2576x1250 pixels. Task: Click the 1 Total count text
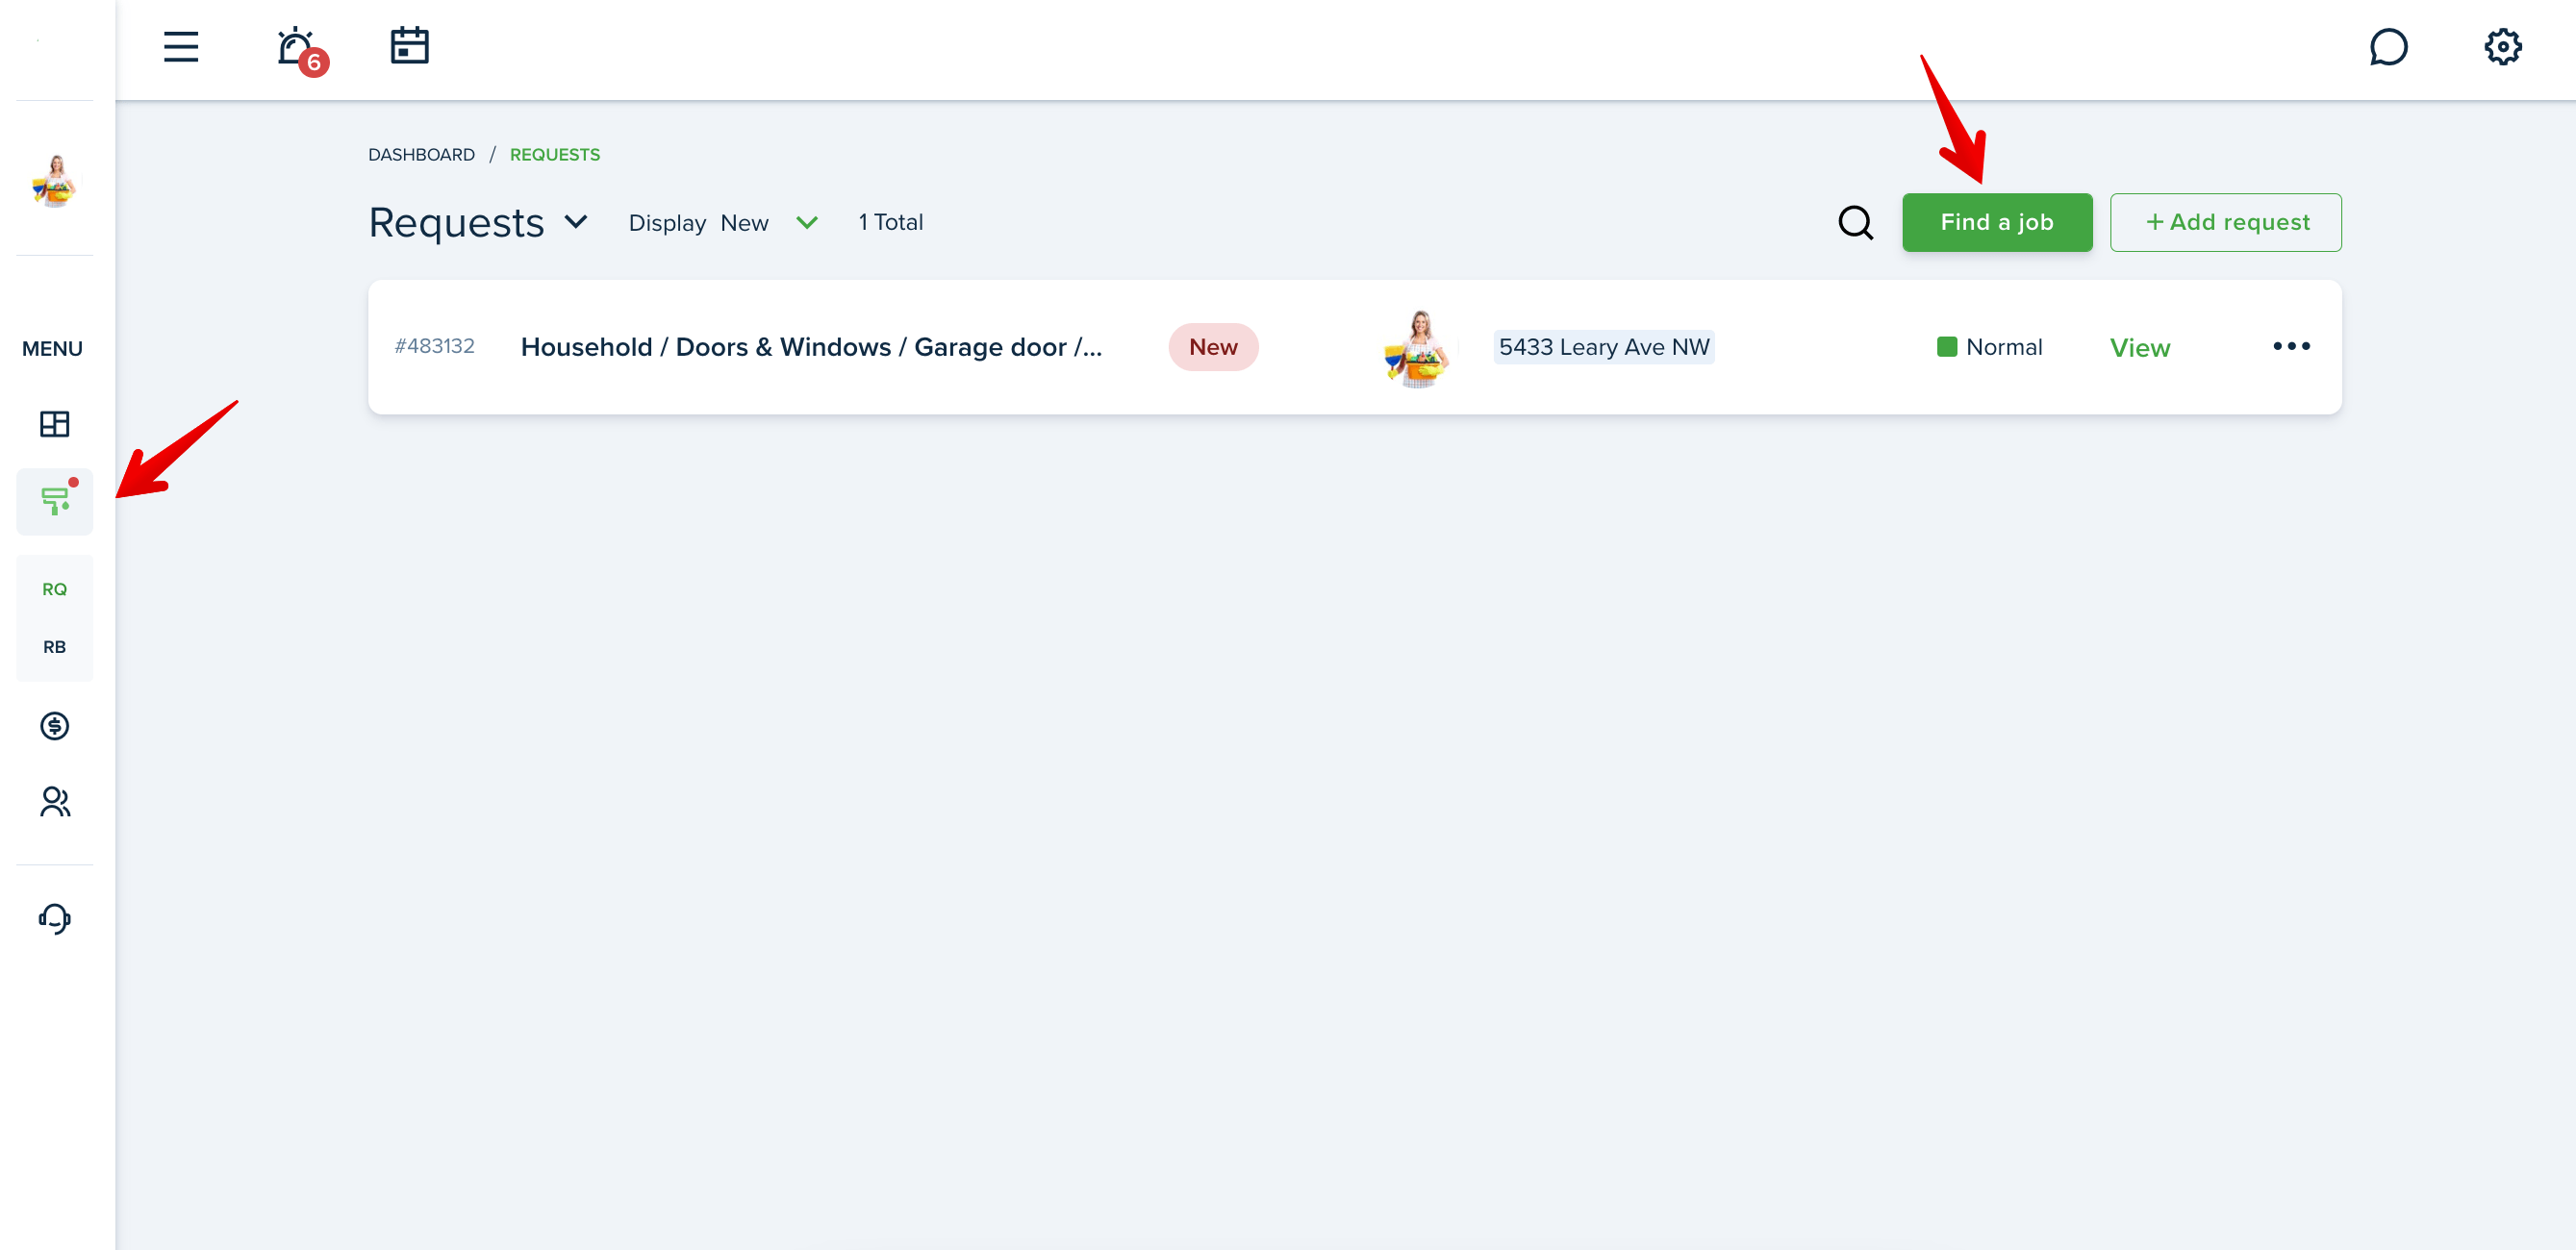(x=890, y=222)
